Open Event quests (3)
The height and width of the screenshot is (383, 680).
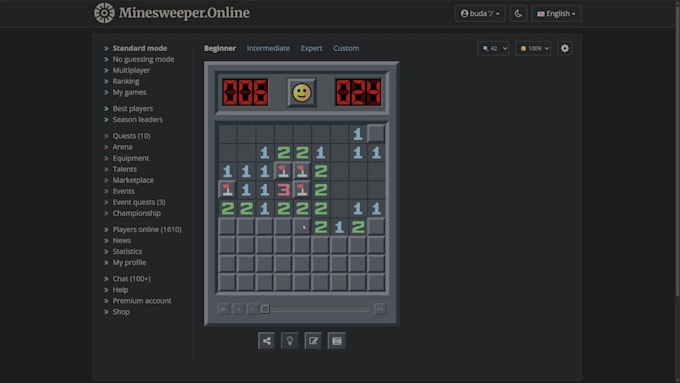[x=139, y=202]
